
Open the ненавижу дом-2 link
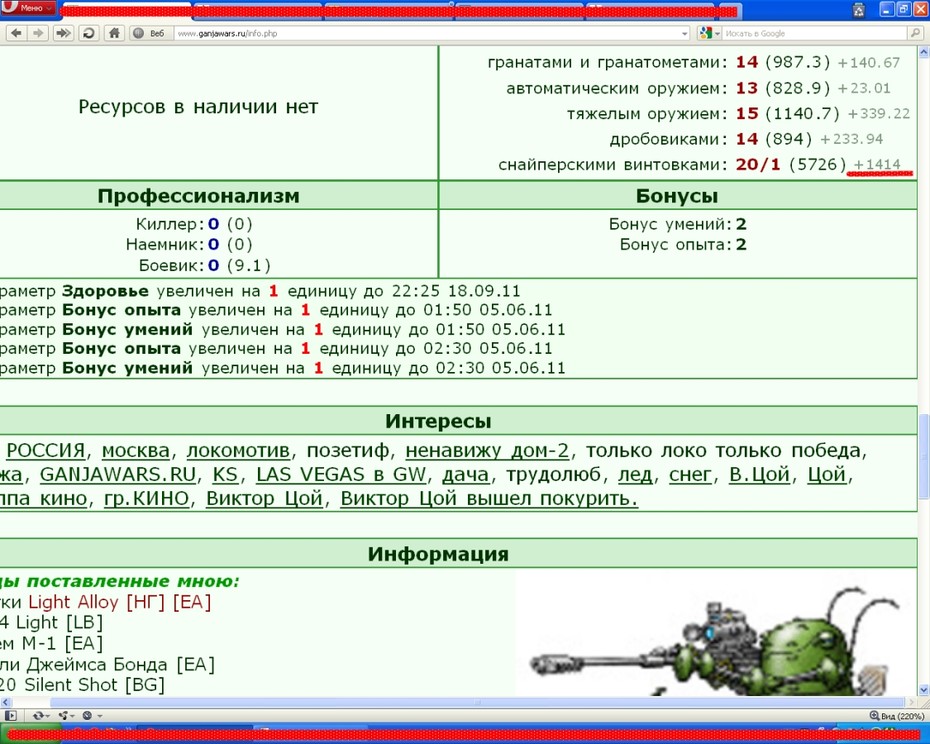click(488, 451)
